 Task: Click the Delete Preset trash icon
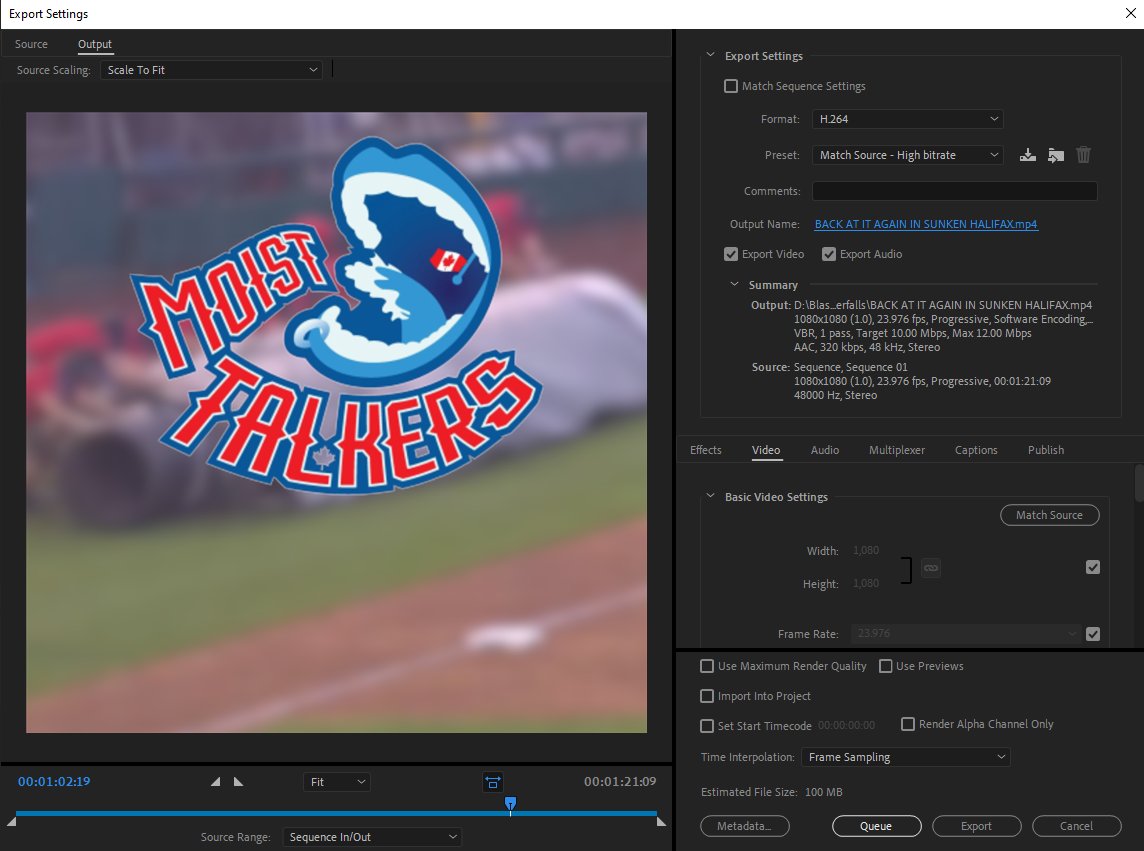coord(1083,155)
